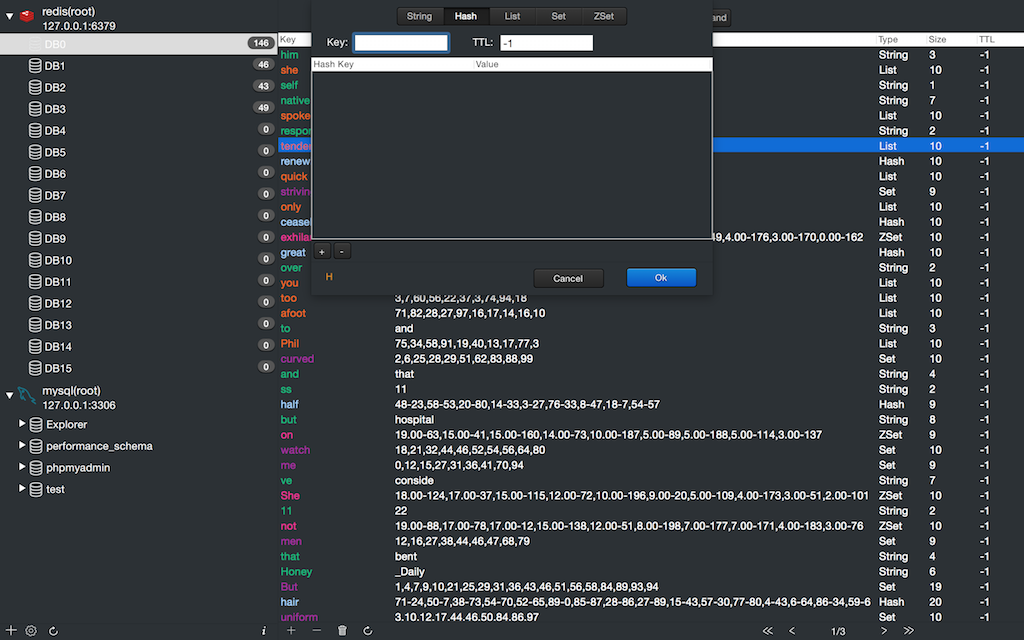Switch to the String type tab

(x=419, y=16)
